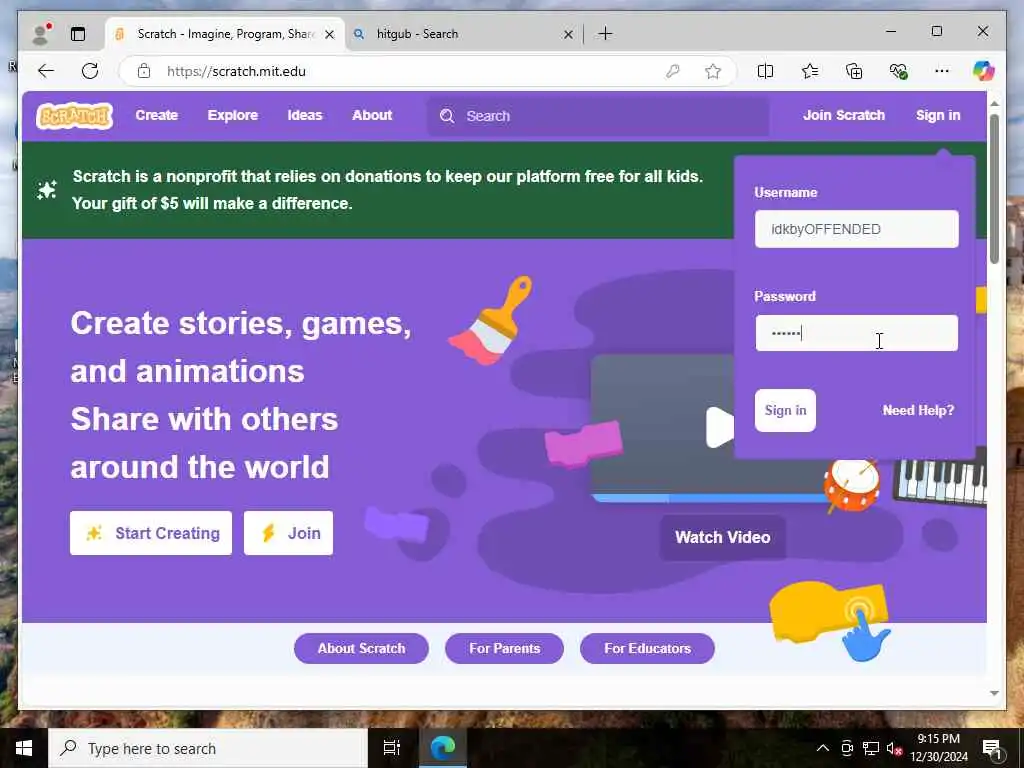Open Browser essentials heart icon
Viewport: 1024px width, 768px height.
pyautogui.click(x=899, y=71)
